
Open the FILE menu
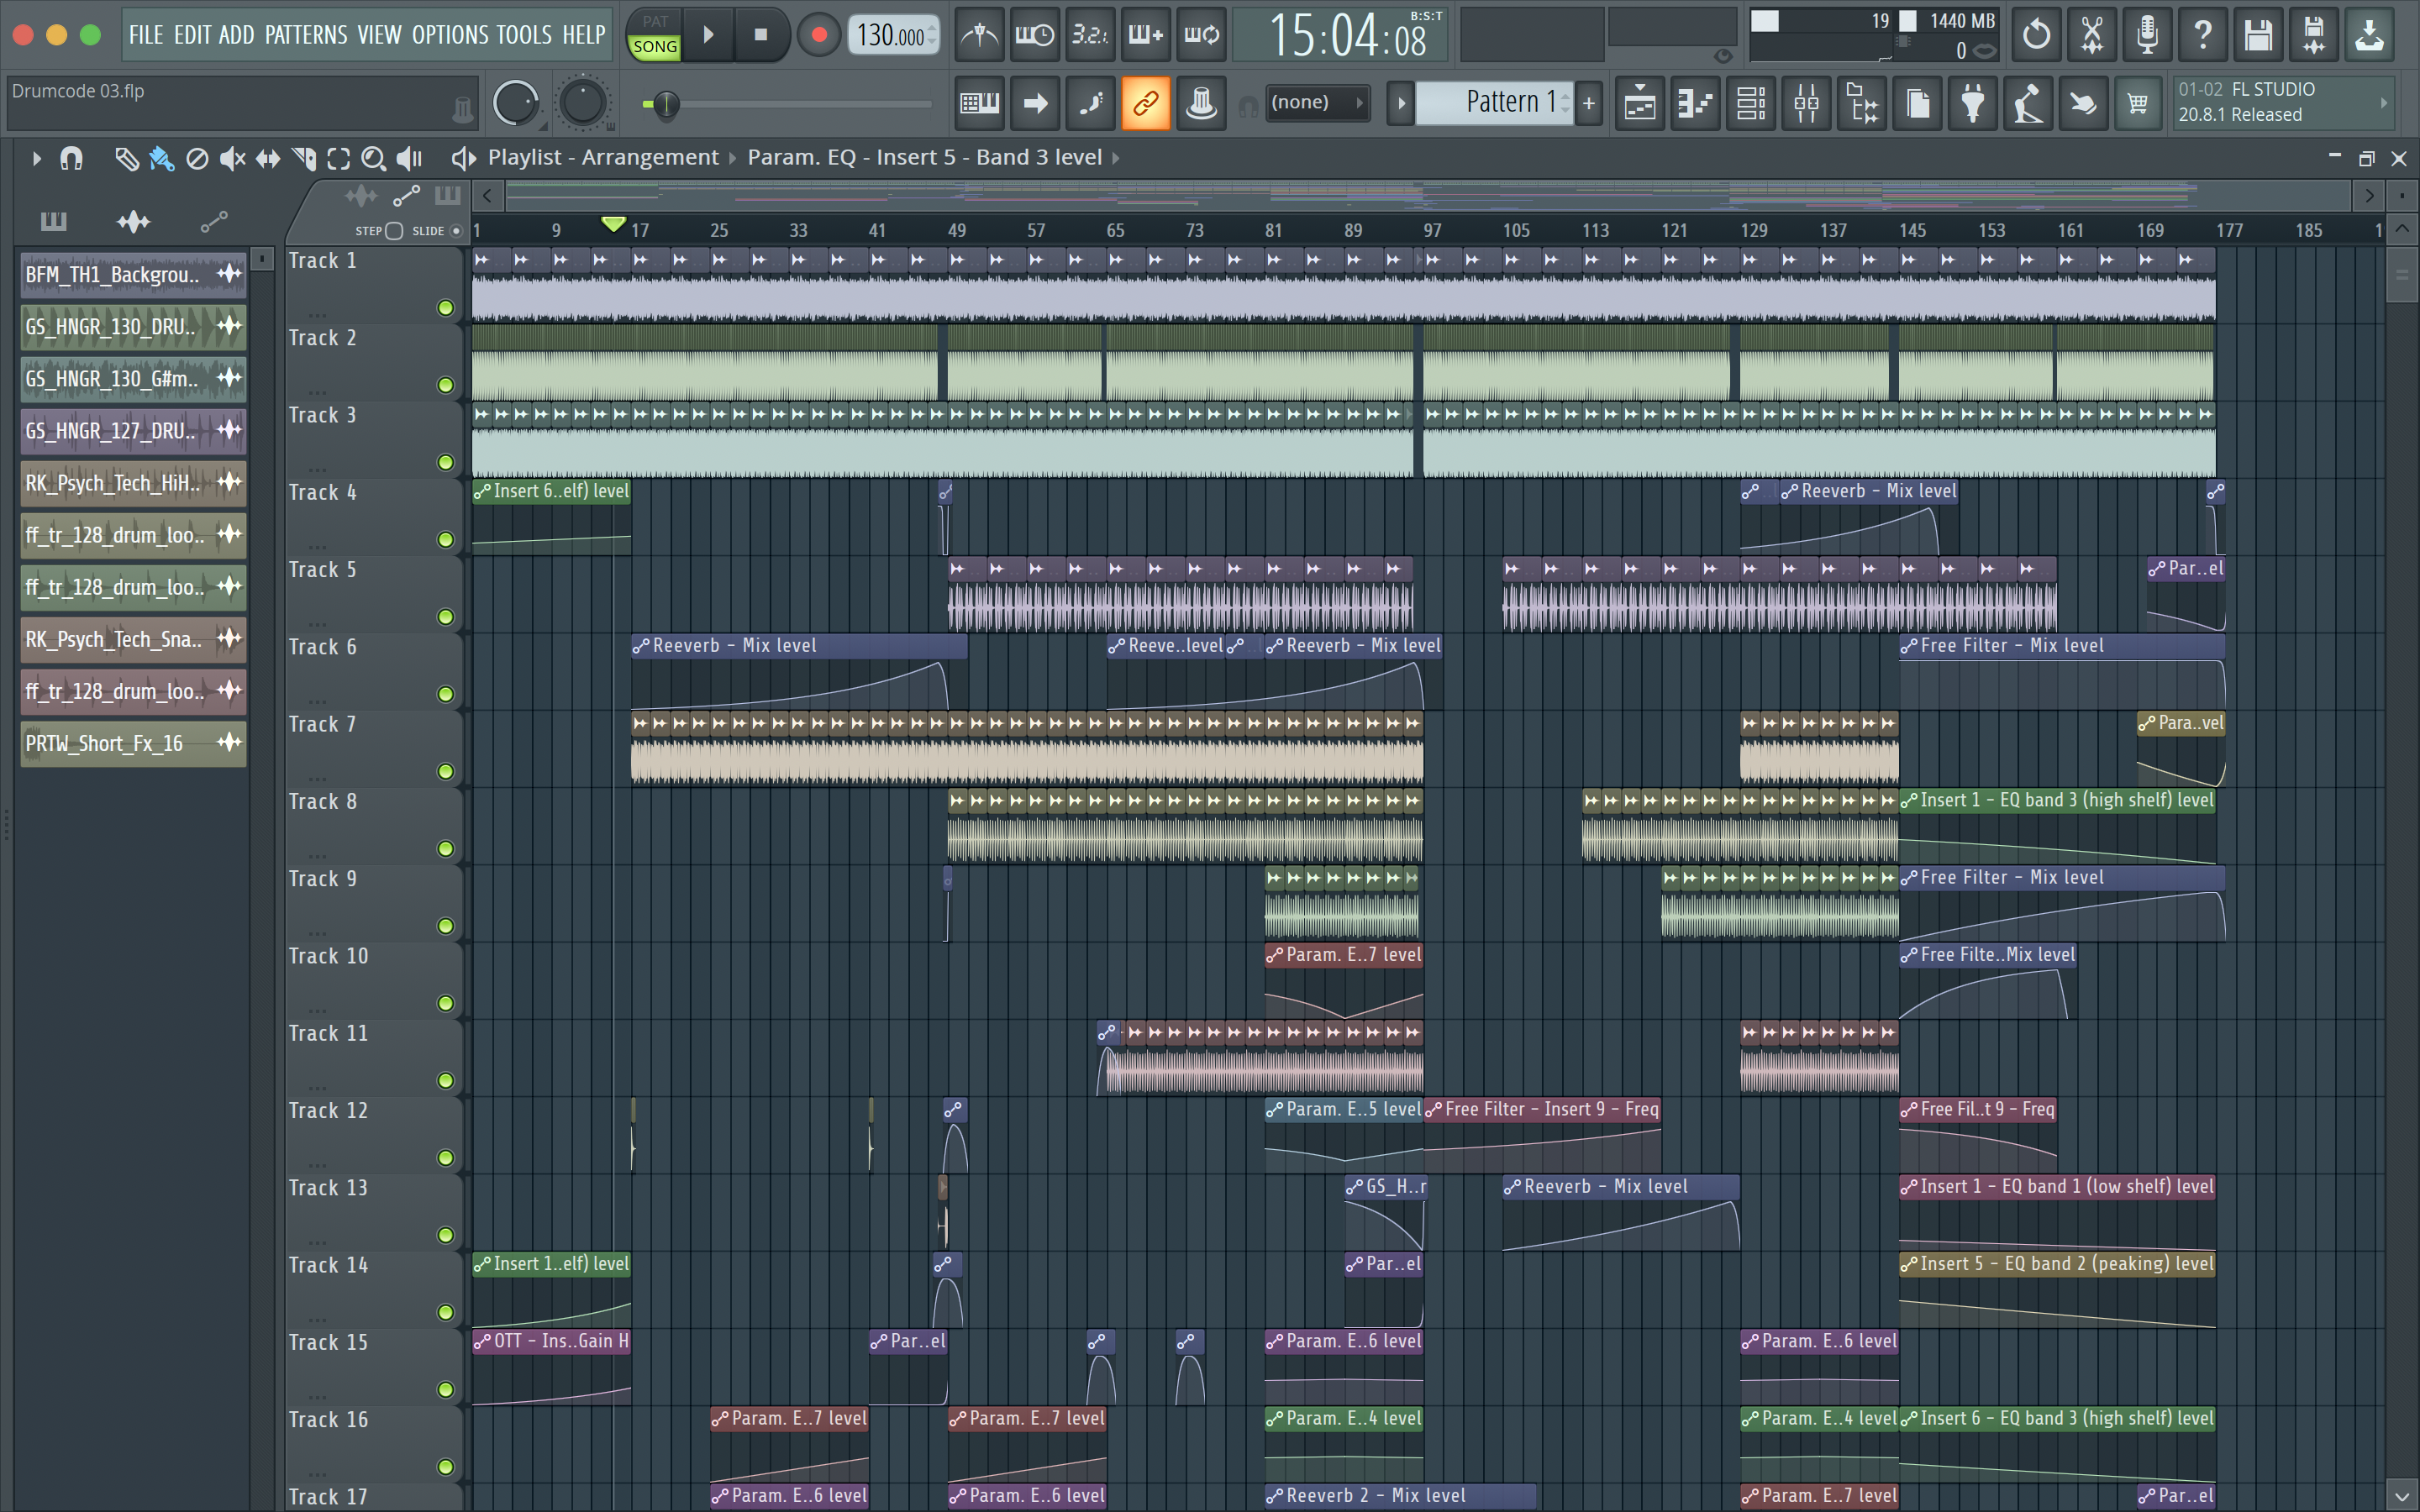pyautogui.click(x=145, y=35)
